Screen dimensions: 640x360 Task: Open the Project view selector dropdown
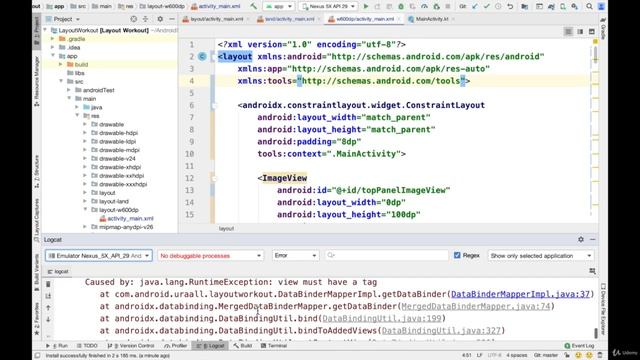(x=63, y=19)
